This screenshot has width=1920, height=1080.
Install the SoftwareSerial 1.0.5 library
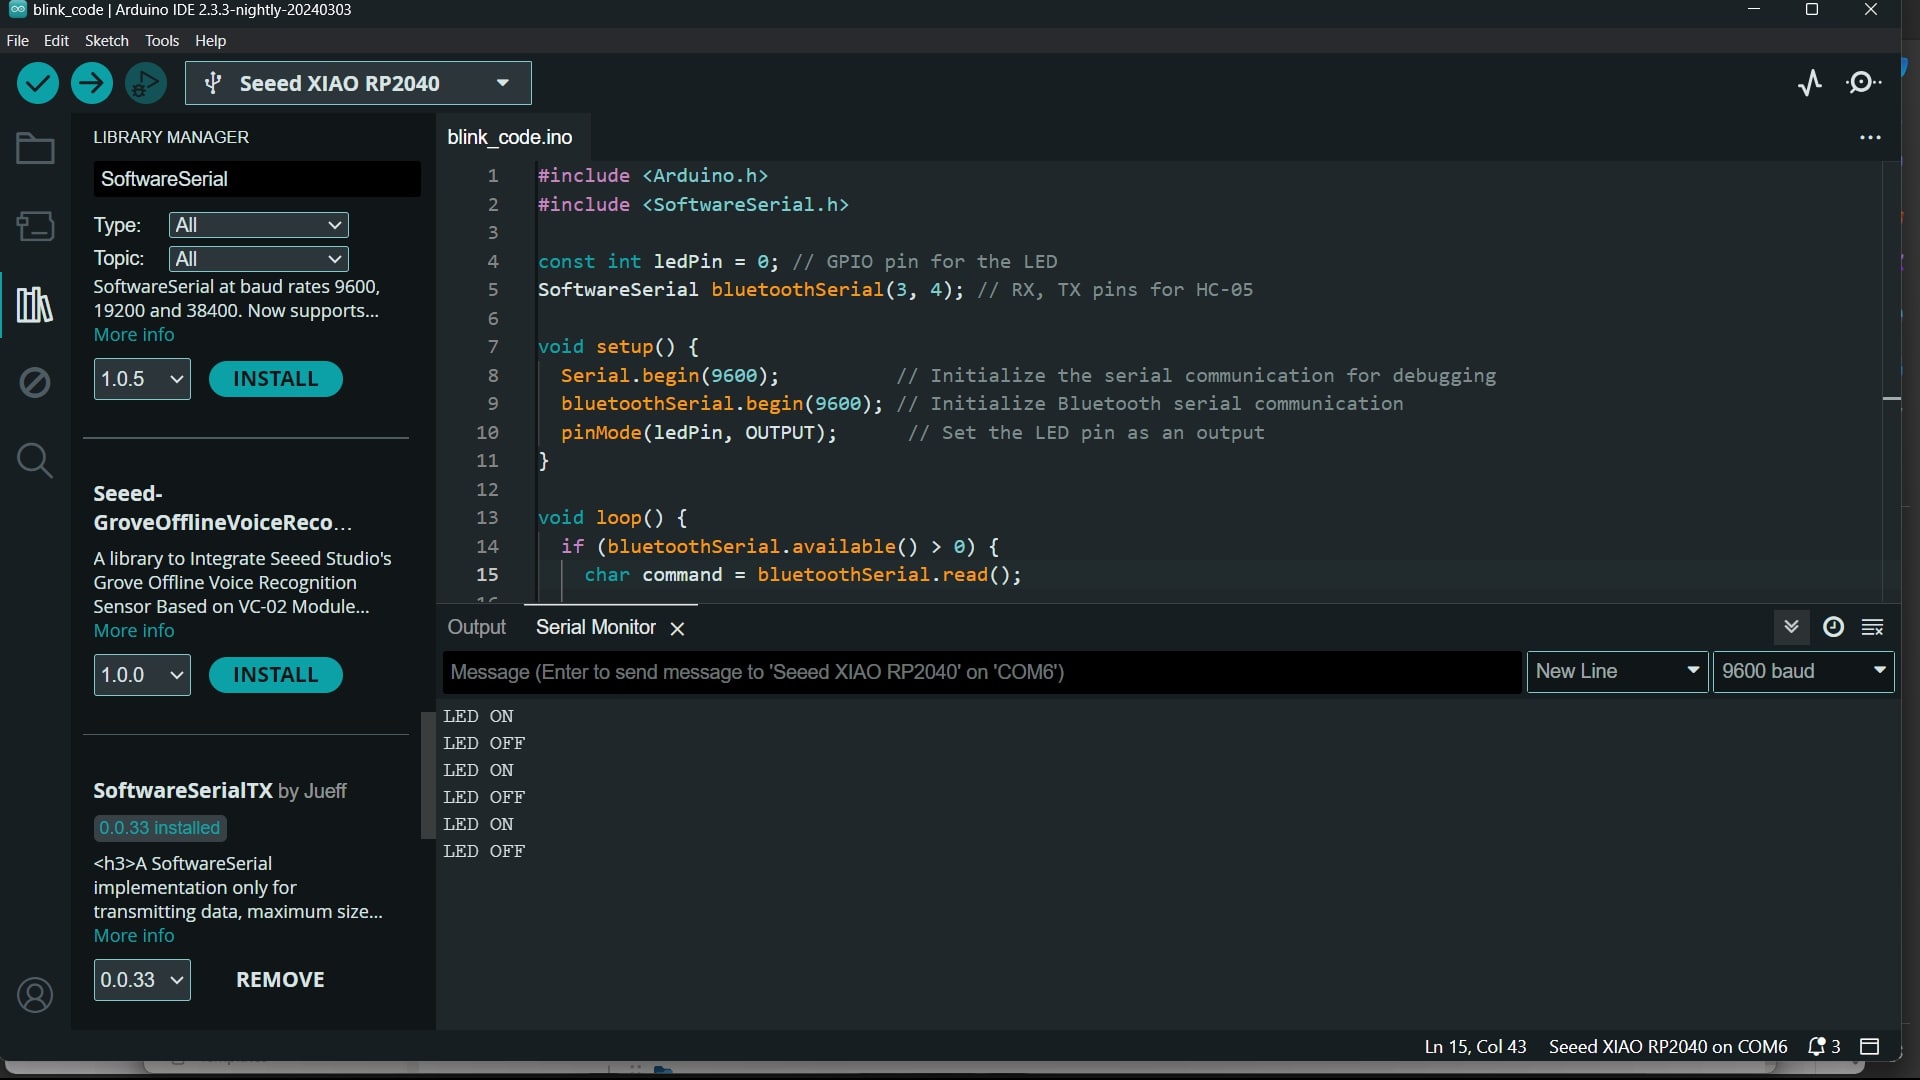coord(275,379)
